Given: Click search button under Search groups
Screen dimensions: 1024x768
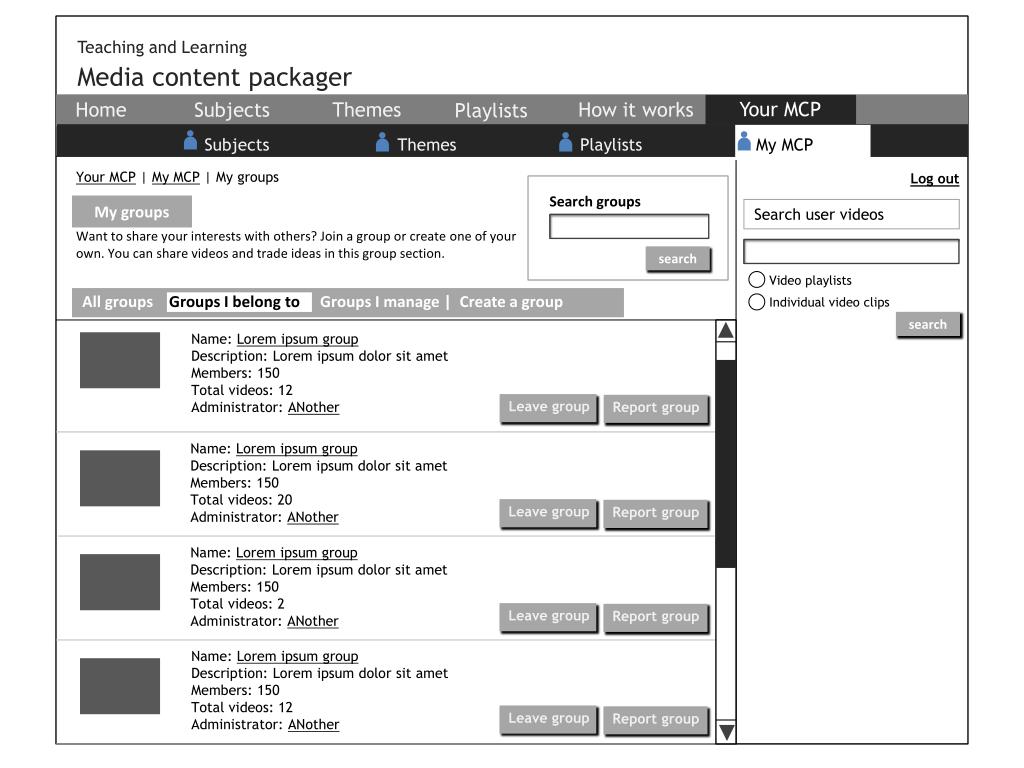Looking at the screenshot, I should 678,259.
